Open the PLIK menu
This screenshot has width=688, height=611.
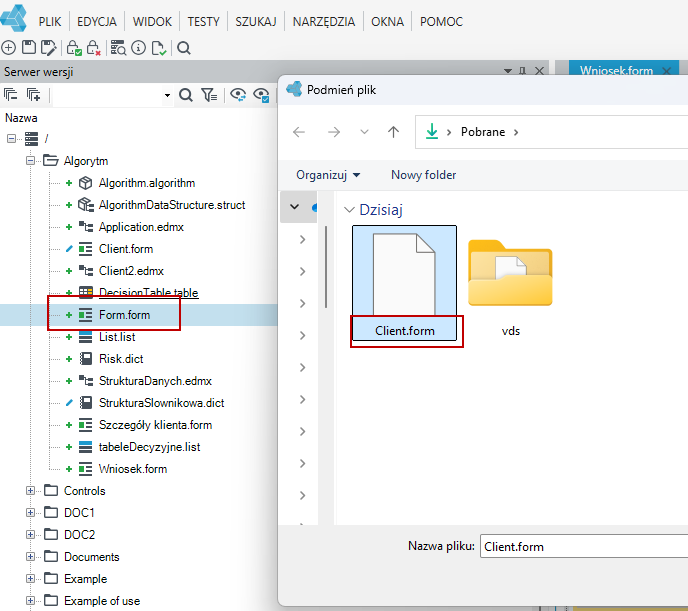click(x=50, y=21)
